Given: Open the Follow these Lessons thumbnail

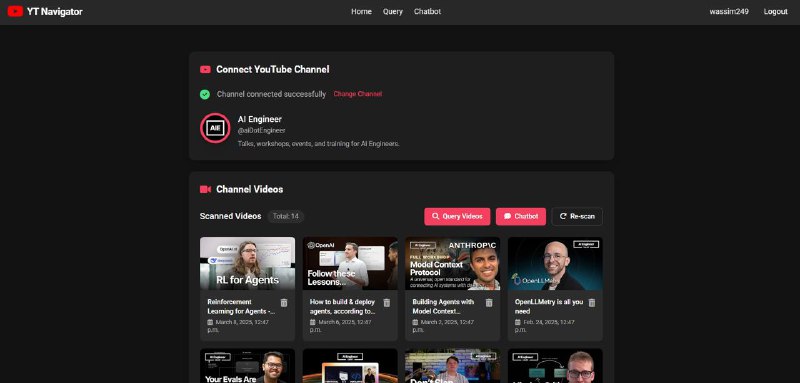Looking at the screenshot, I should coord(350,263).
